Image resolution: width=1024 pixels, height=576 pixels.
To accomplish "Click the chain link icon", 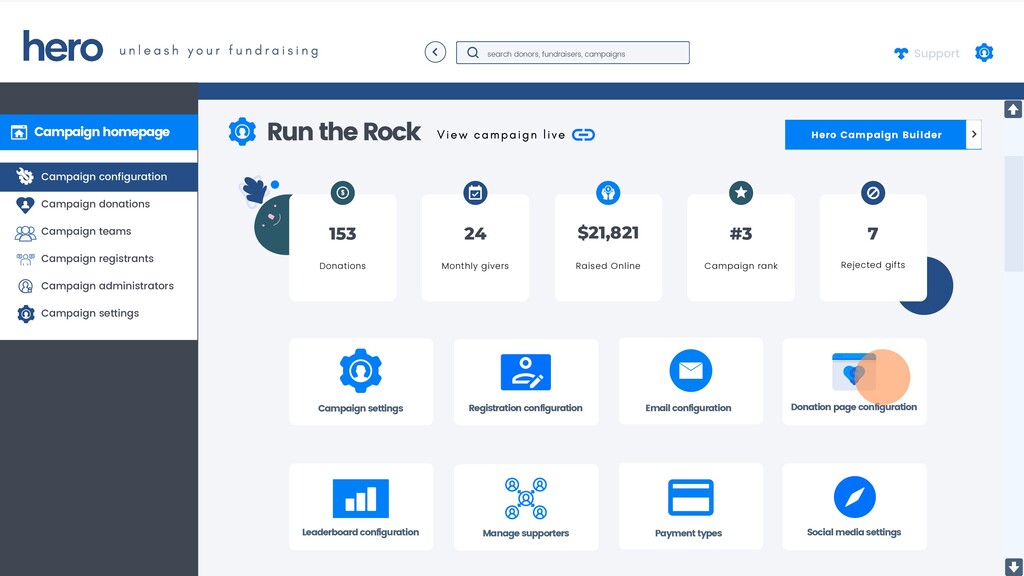I will tap(583, 135).
